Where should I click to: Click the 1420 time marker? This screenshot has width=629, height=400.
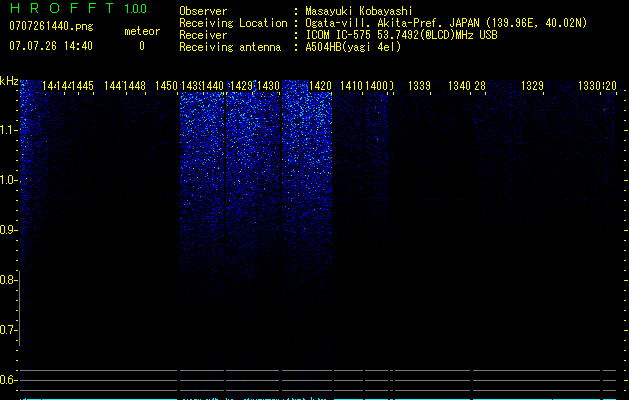tap(321, 86)
